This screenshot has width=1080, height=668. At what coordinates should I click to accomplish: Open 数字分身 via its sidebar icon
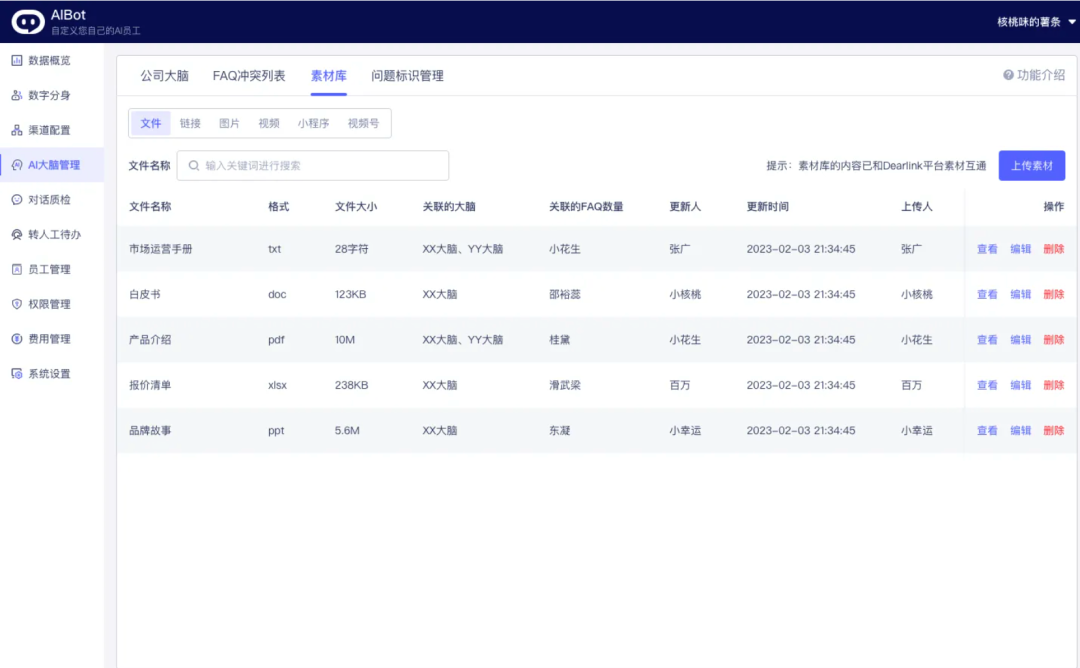click(x=17, y=96)
